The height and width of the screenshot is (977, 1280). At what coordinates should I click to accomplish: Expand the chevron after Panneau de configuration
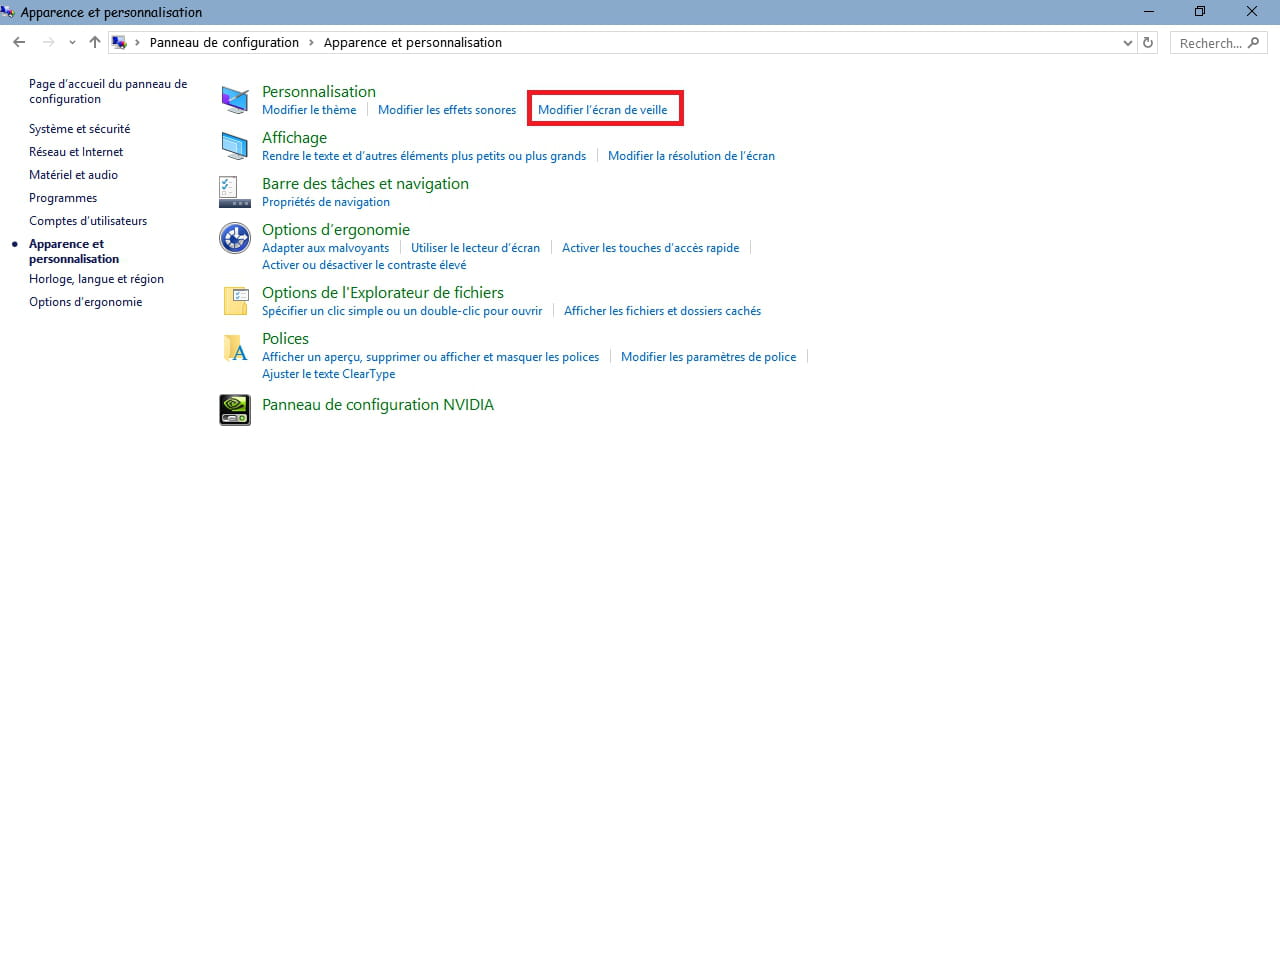point(311,42)
